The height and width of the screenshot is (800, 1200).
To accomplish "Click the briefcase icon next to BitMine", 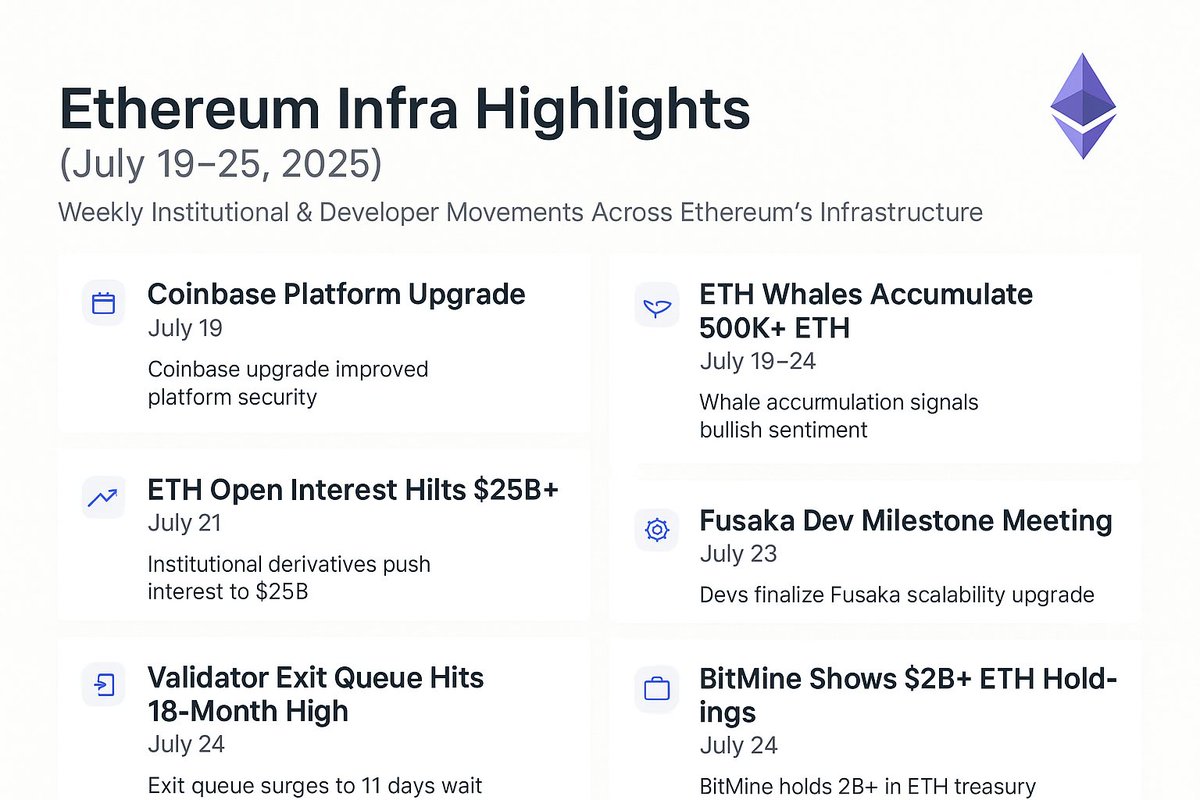I will pos(657,689).
